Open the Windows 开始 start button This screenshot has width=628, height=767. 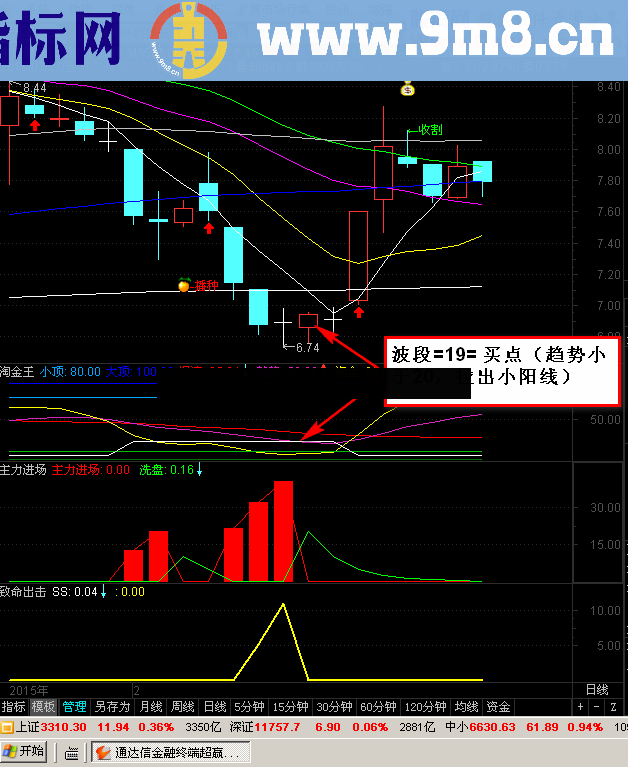[24, 751]
